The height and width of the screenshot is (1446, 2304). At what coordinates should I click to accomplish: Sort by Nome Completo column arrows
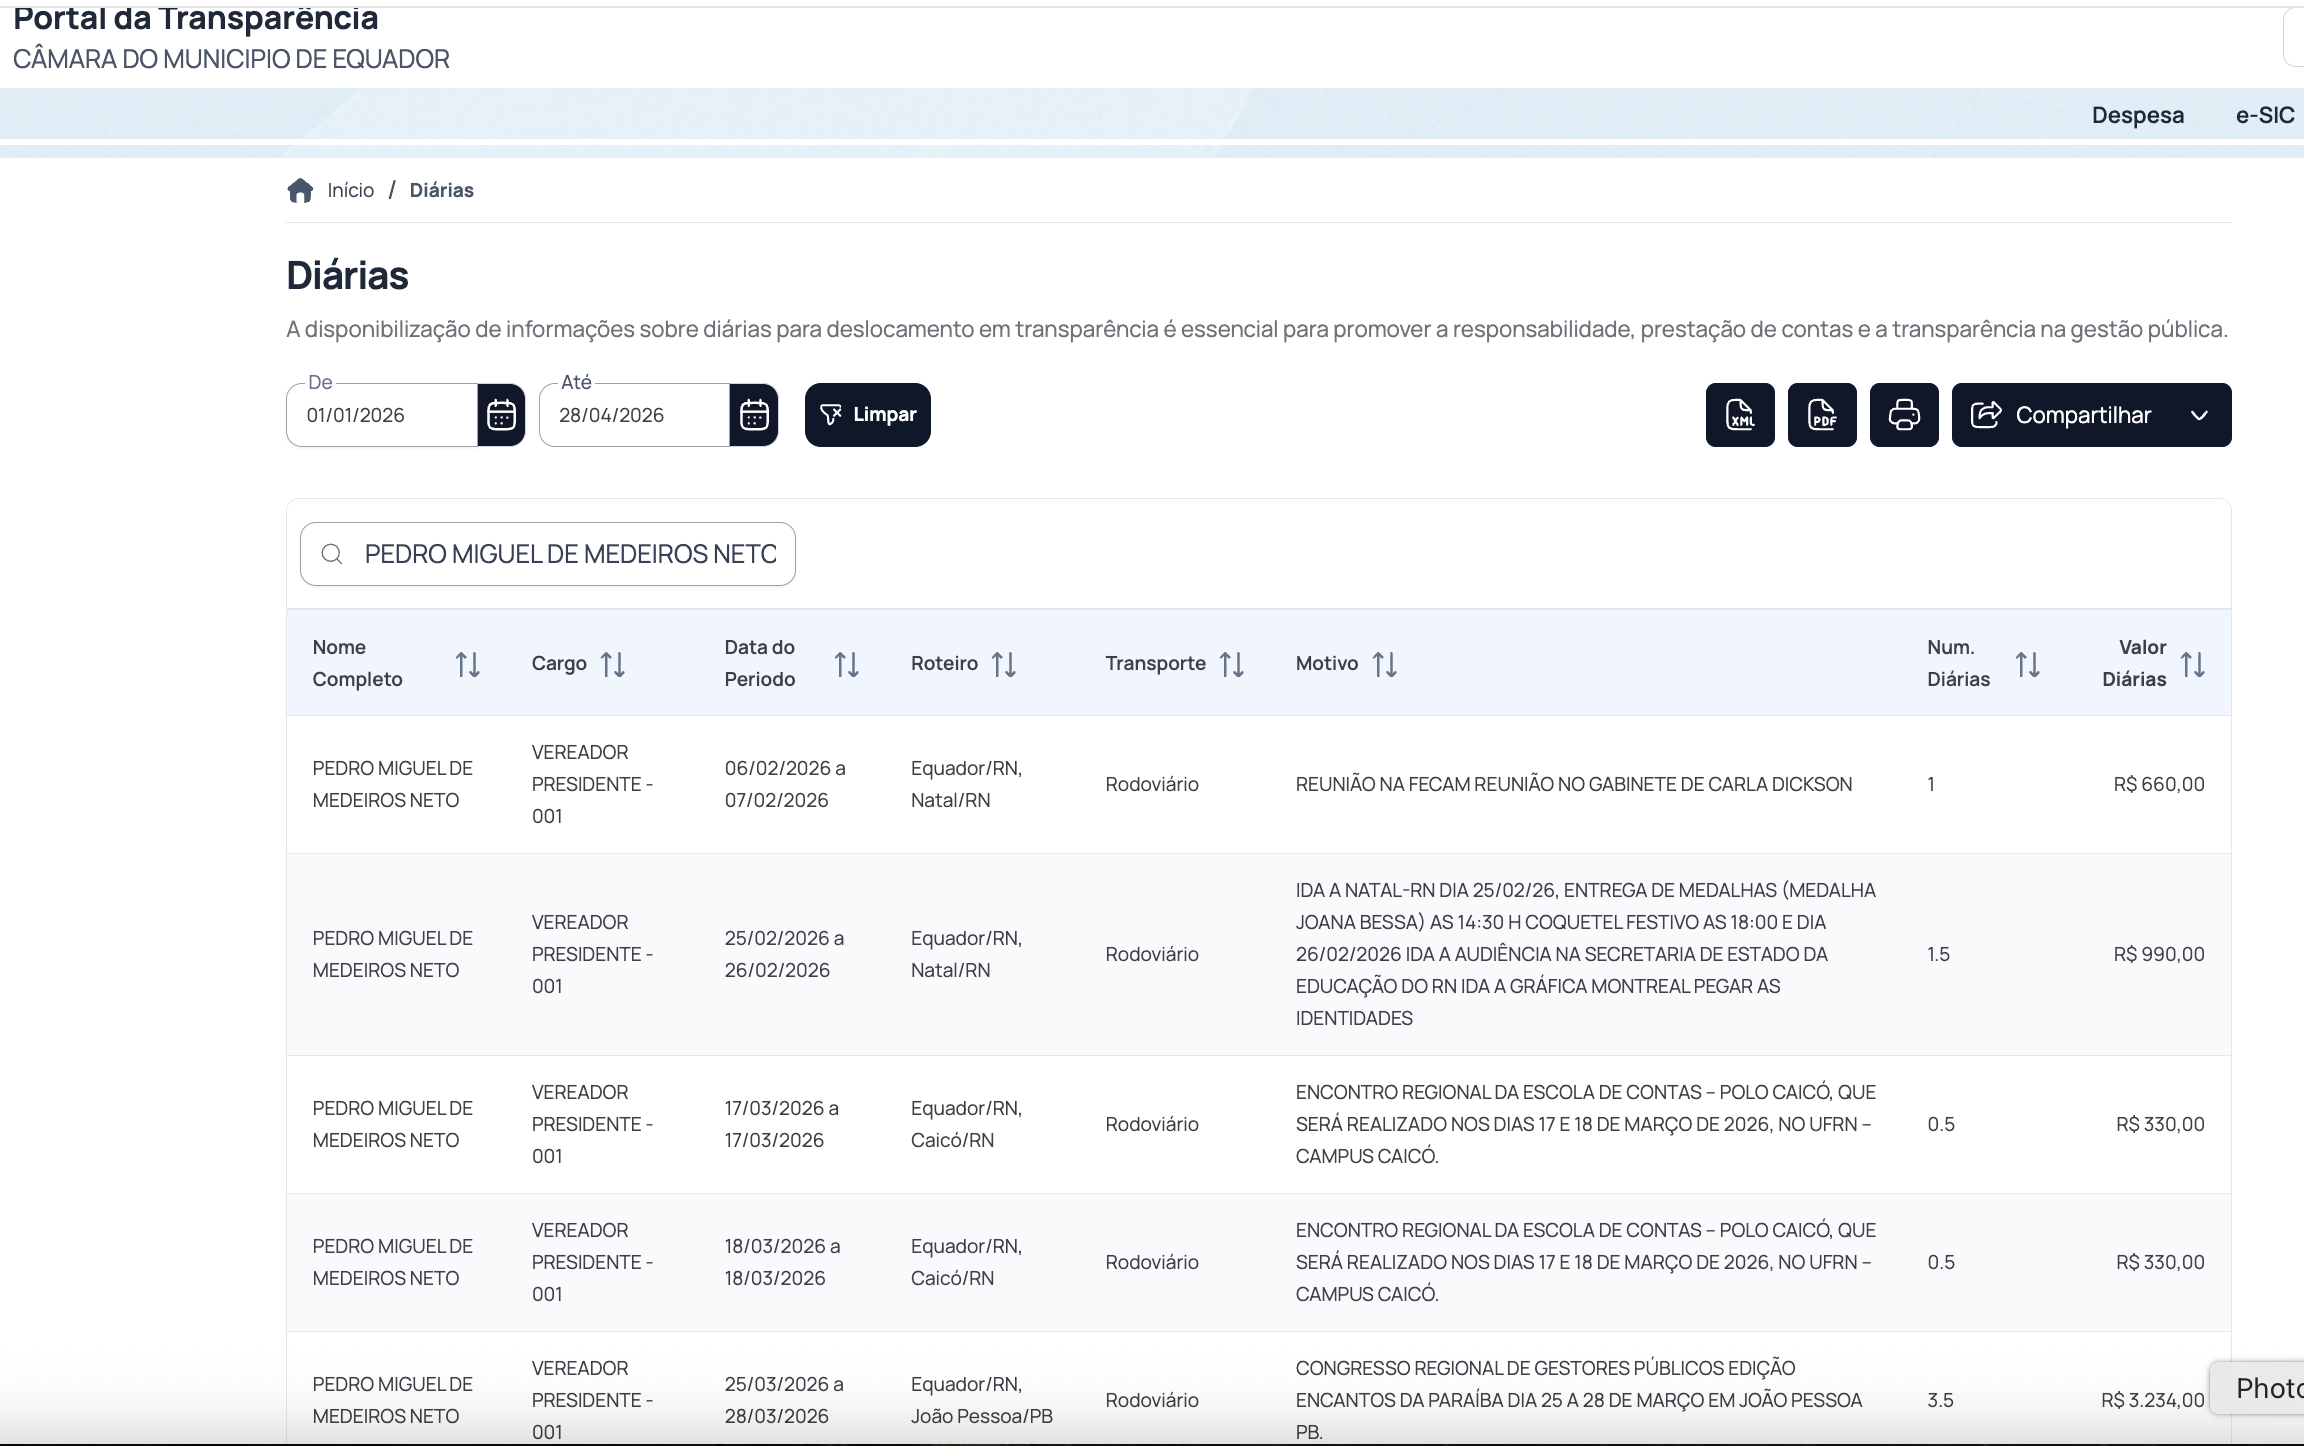(468, 664)
